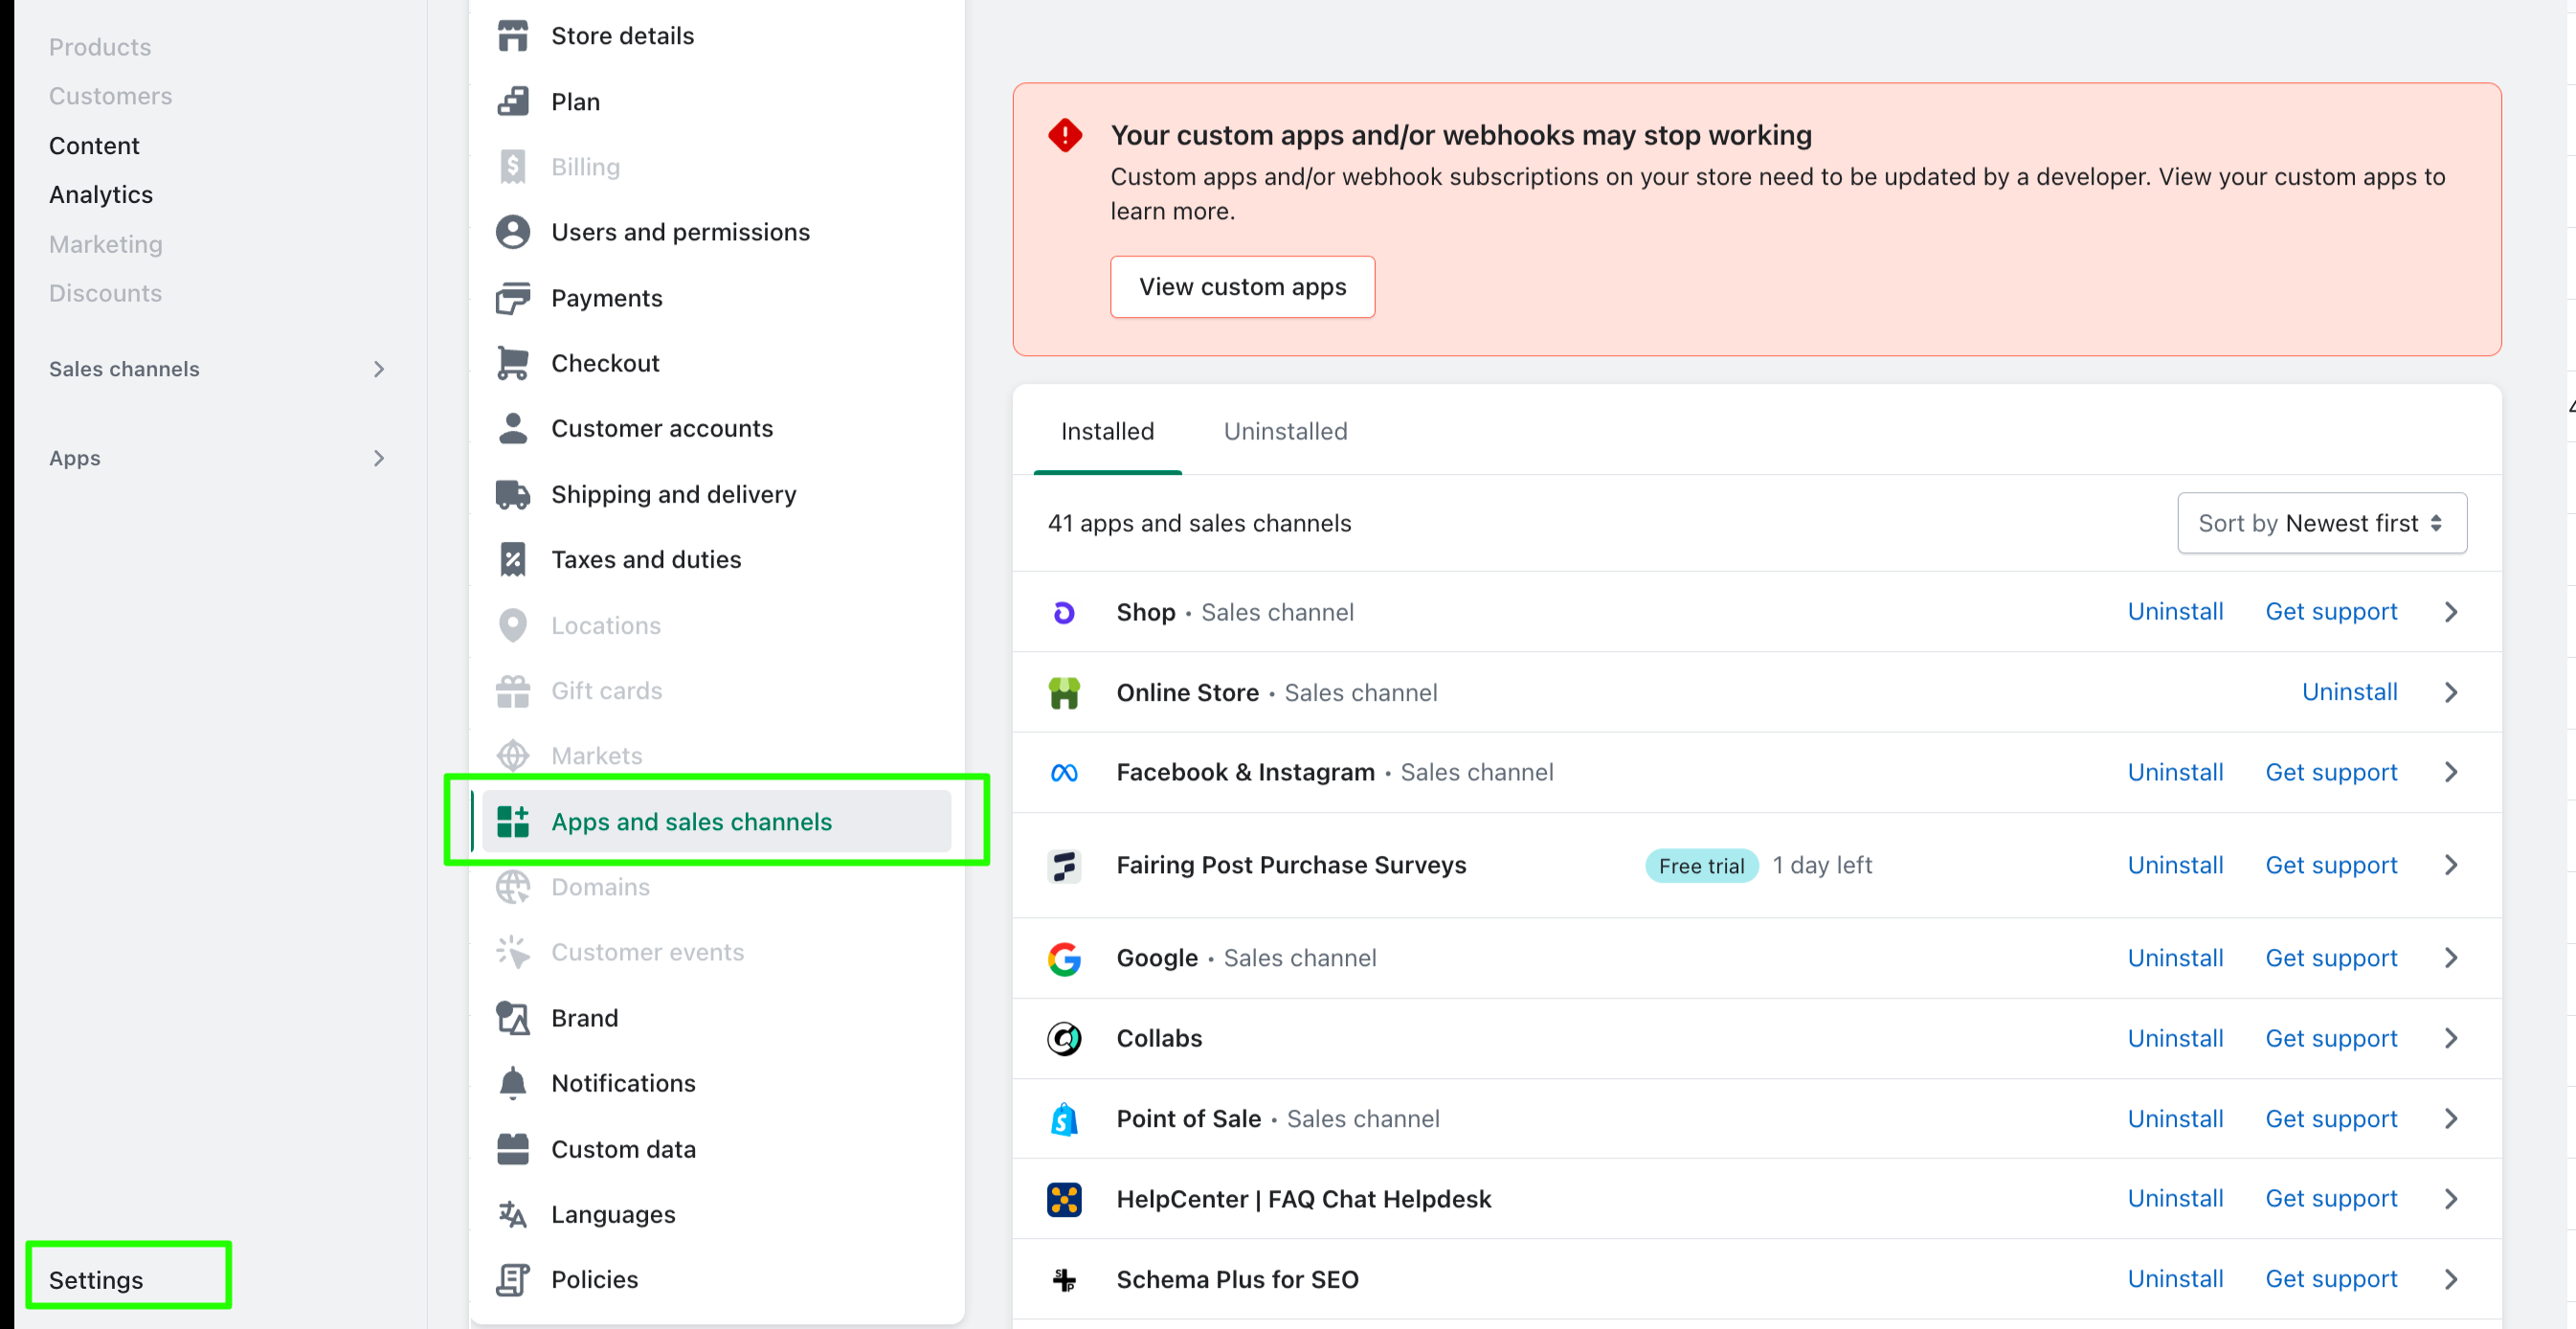Open the Collabs app row chevron
The width and height of the screenshot is (2576, 1329).
[2451, 1038]
